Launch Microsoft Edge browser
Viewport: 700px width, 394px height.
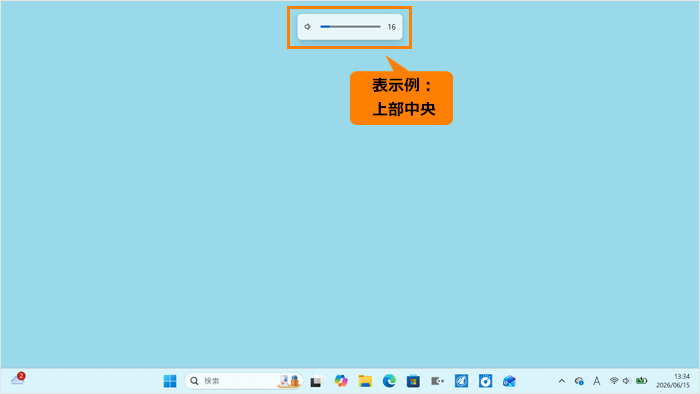point(389,381)
